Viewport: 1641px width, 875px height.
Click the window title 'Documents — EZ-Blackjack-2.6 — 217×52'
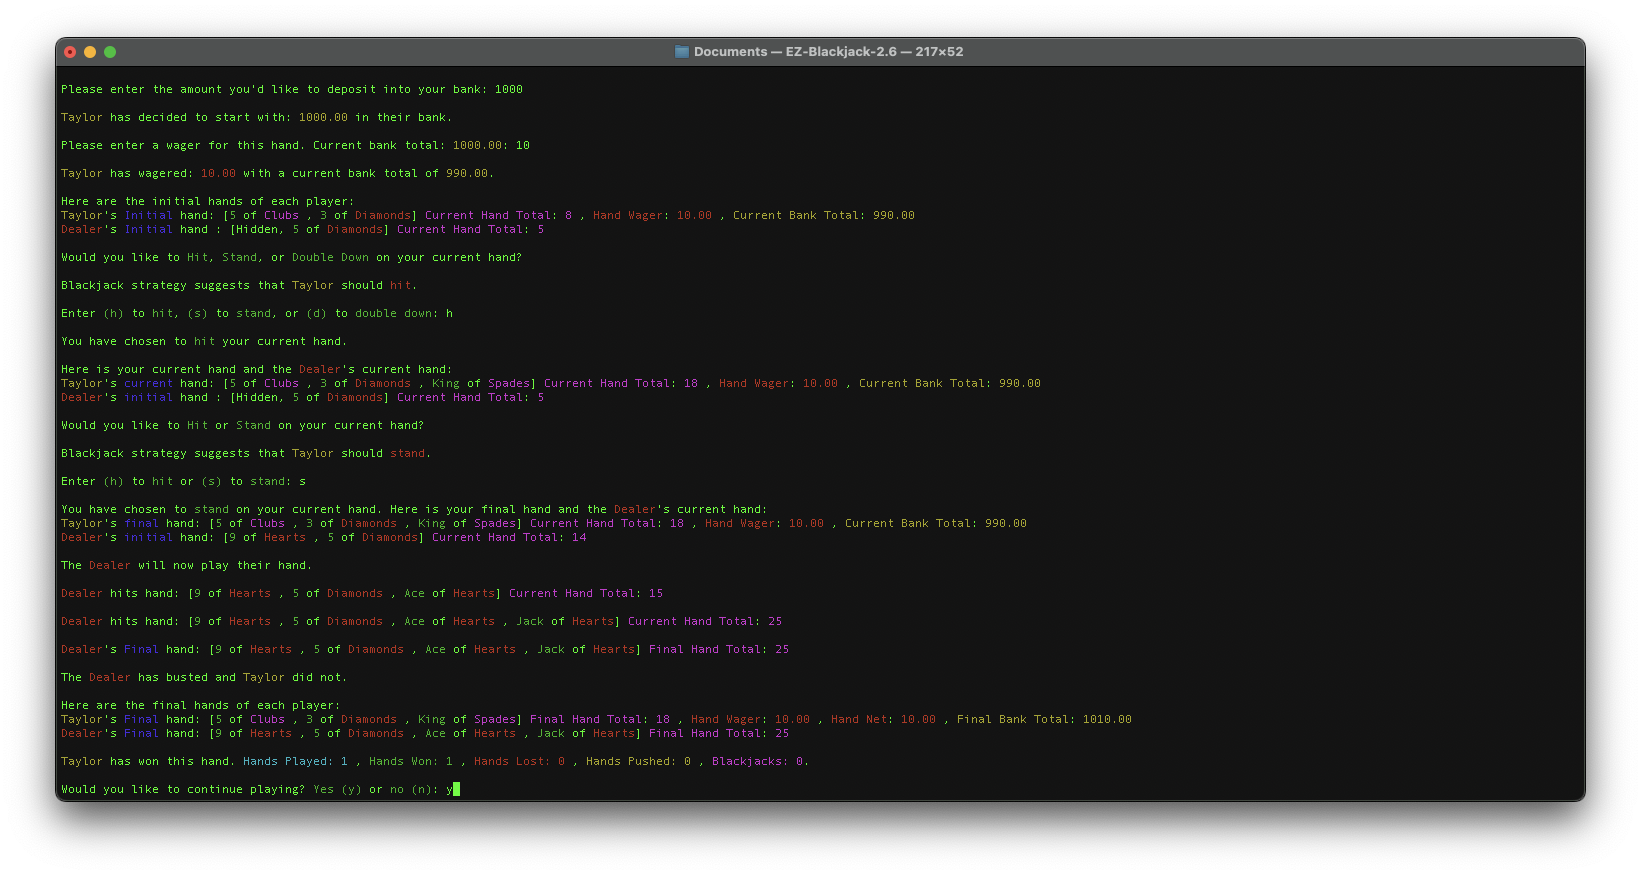[828, 52]
